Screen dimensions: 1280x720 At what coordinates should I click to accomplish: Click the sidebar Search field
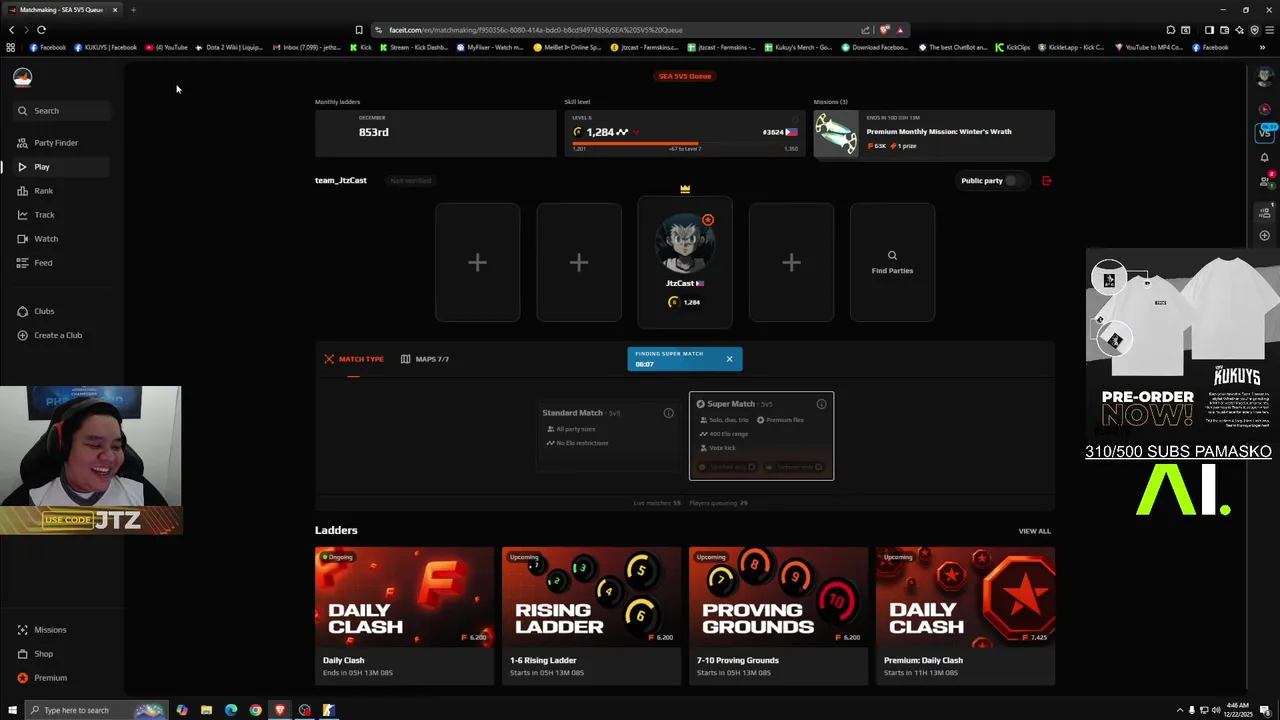click(x=62, y=111)
